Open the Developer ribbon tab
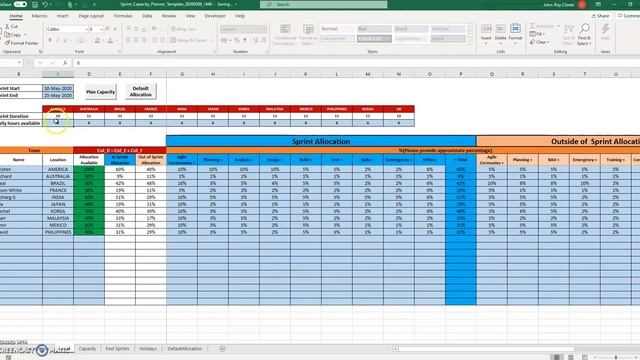Viewport: 640px width, 360px height. pos(215,16)
